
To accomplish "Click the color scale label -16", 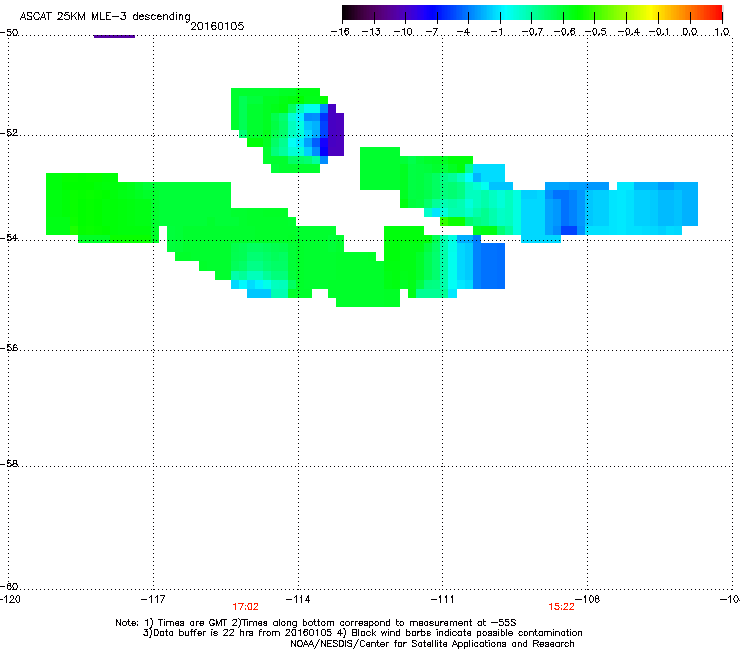I will point(340,32).
